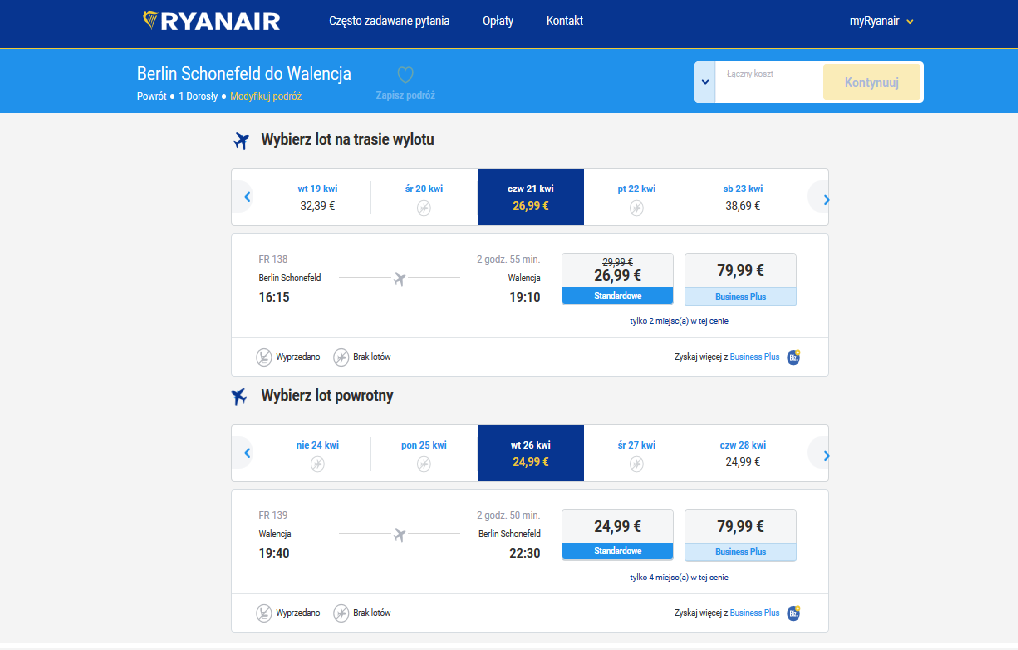Click Business Plus badge icon in outbound section

[x=794, y=356]
